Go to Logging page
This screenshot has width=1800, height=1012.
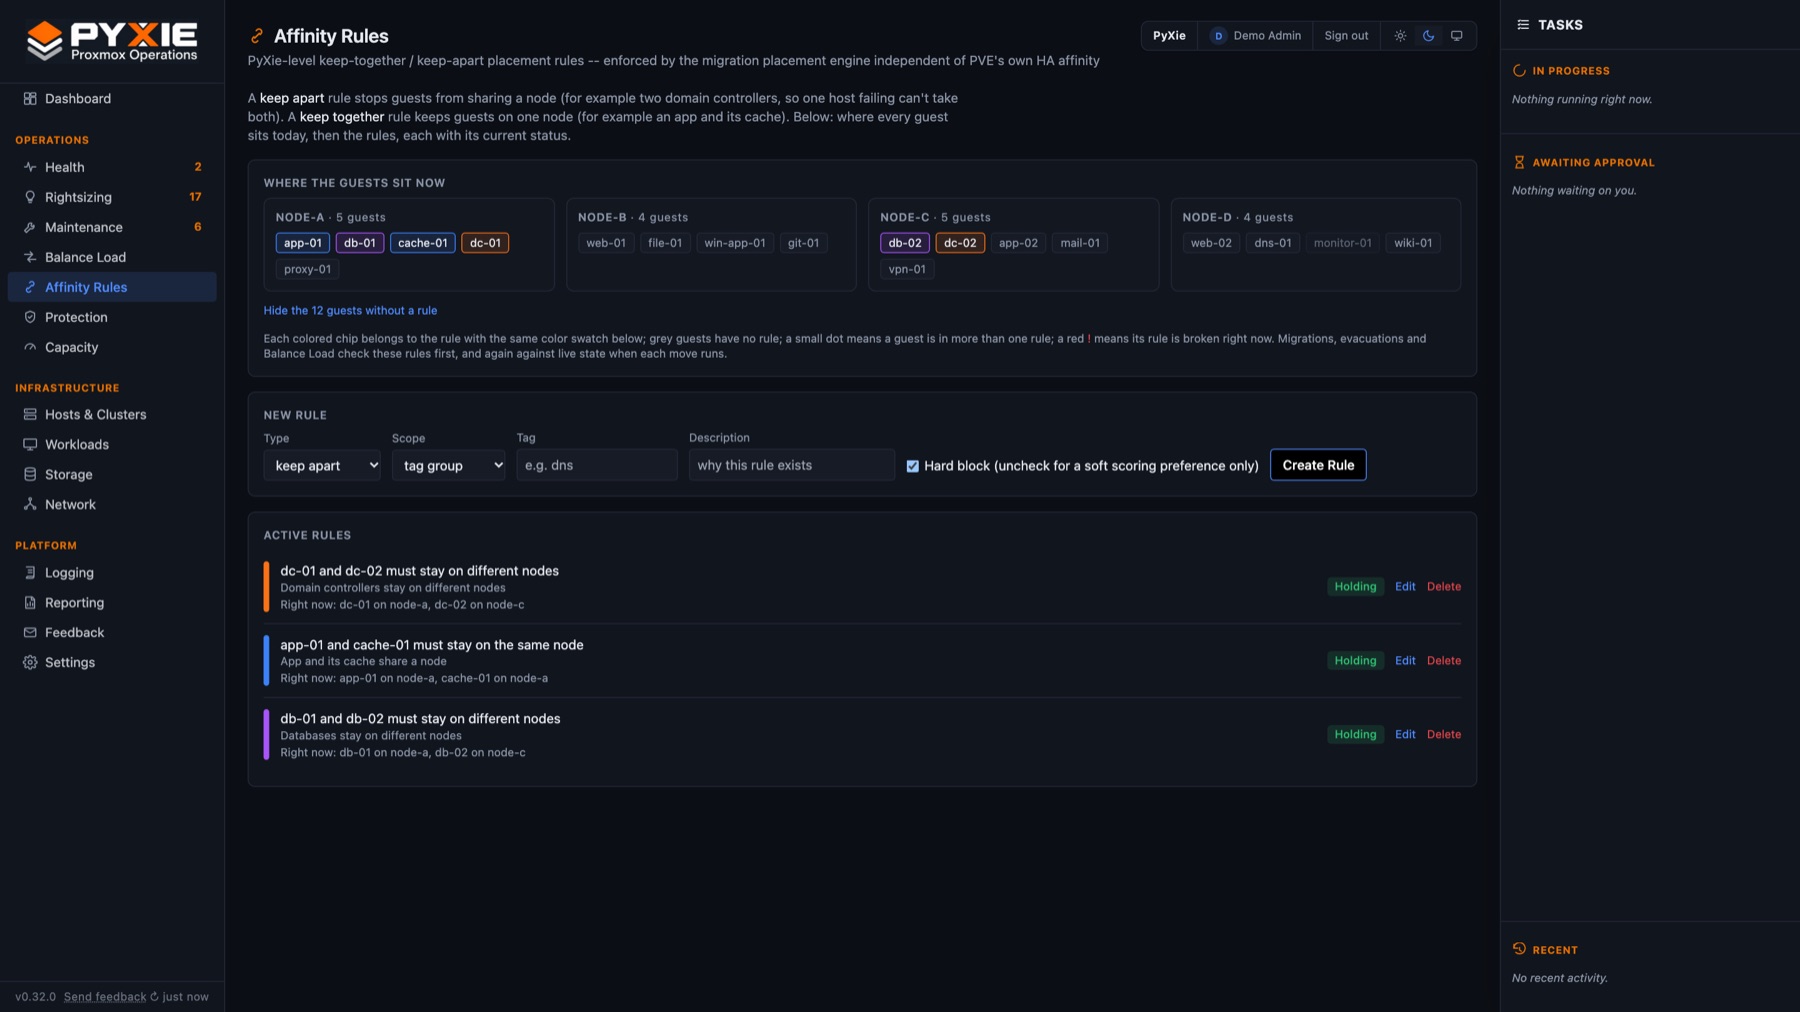tap(112, 572)
